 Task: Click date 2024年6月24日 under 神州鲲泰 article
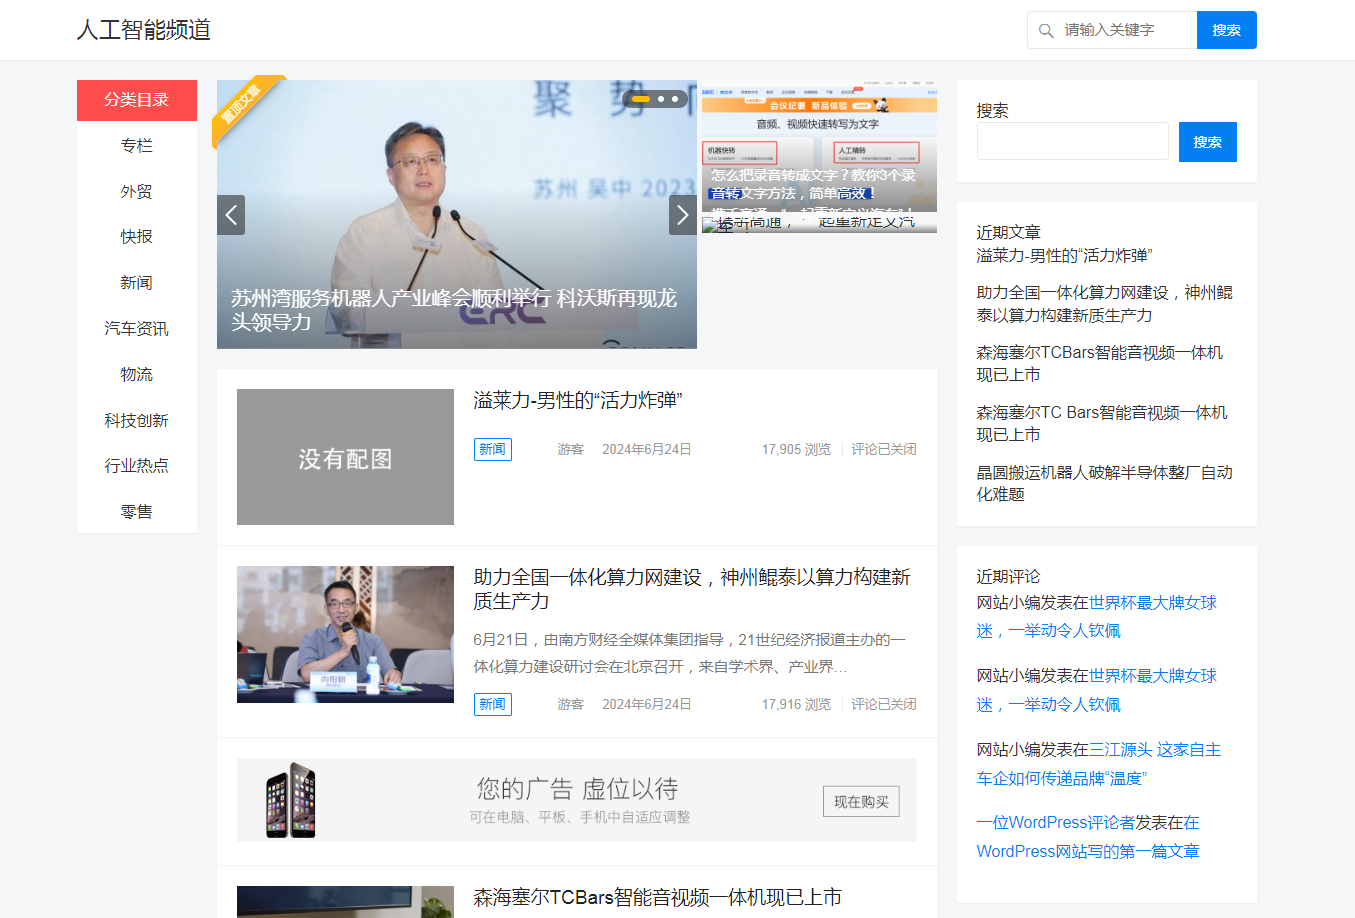(647, 704)
